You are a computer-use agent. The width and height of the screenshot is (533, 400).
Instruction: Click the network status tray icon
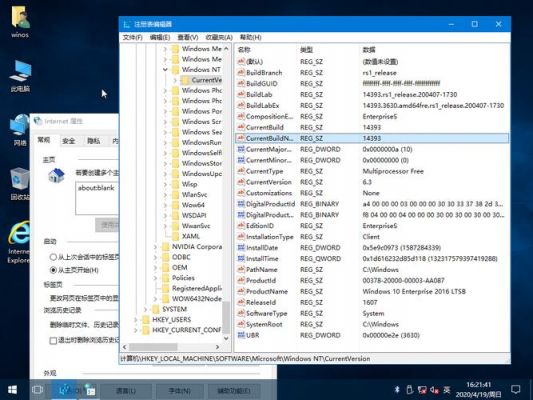pos(422,390)
